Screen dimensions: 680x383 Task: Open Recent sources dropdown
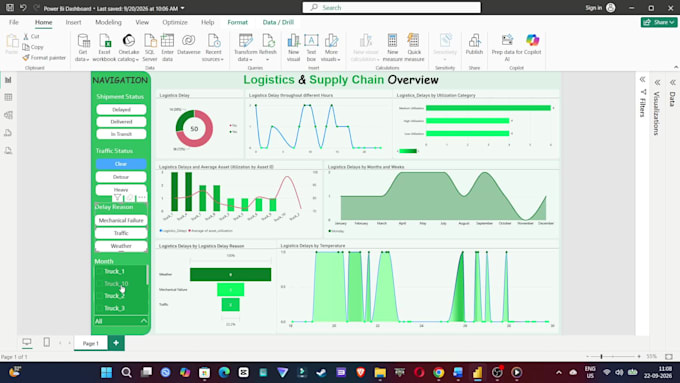213,48
